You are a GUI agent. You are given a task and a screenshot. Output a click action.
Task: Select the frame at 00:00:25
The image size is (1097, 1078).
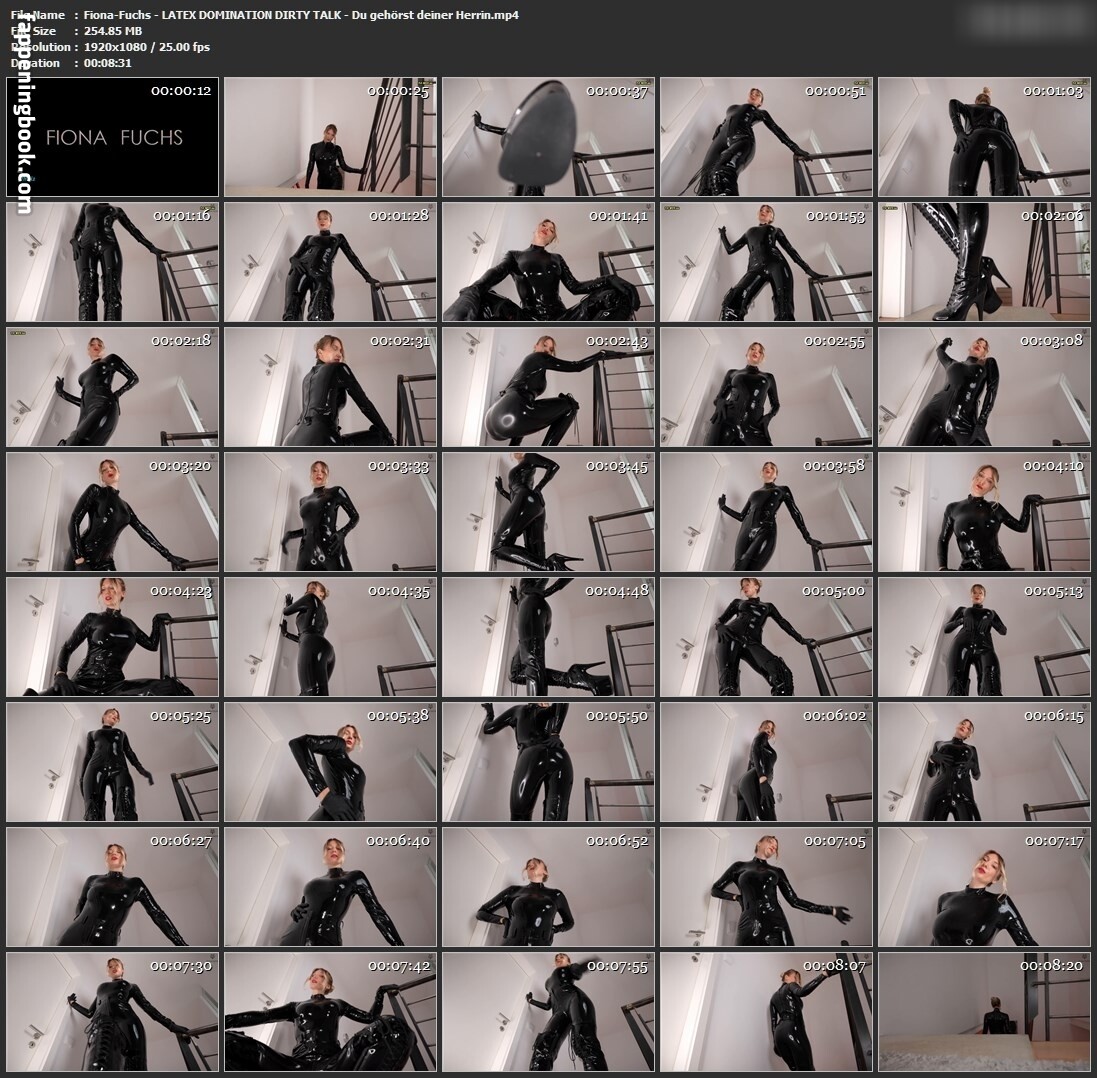(330, 136)
